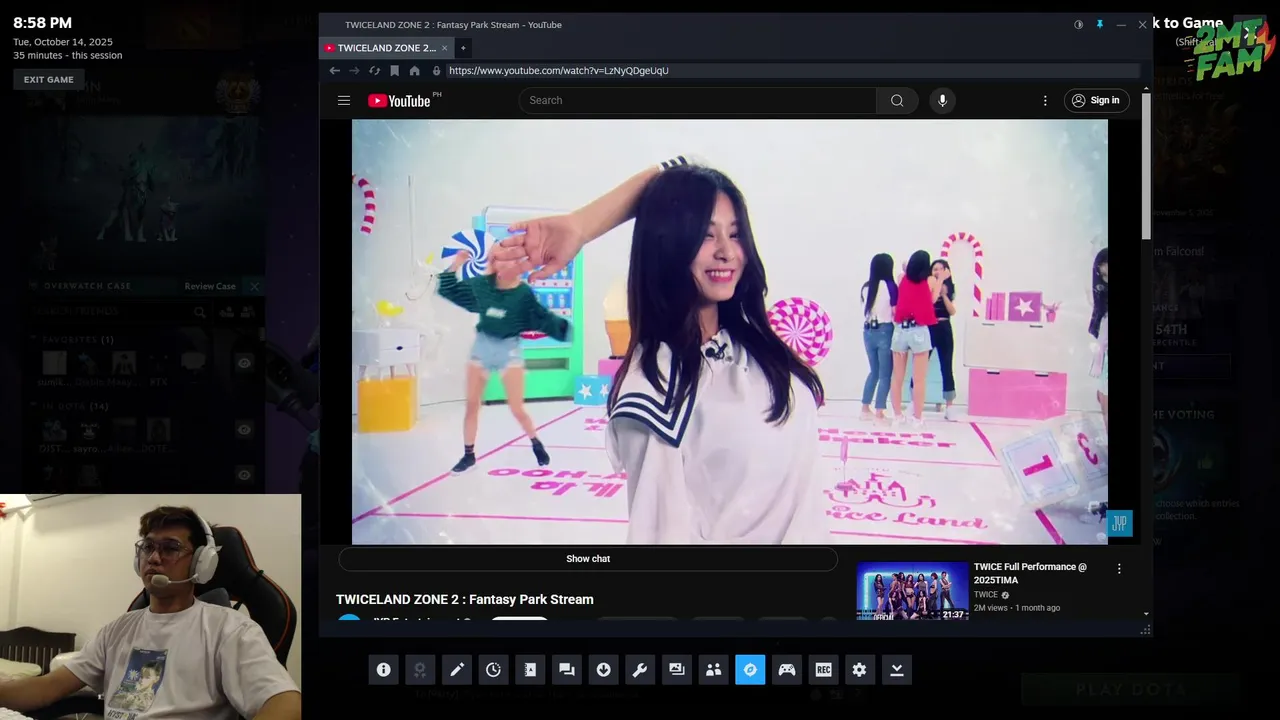Click Review Case in the background Dota window
1280x720 pixels.
[210, 286]
